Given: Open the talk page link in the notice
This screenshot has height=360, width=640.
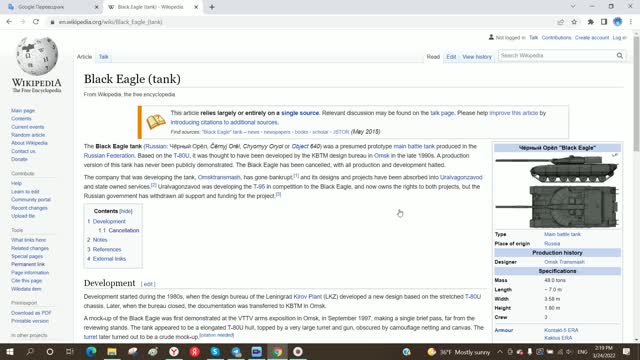Looking at the screenshot, I should click(x=442, y=113).
